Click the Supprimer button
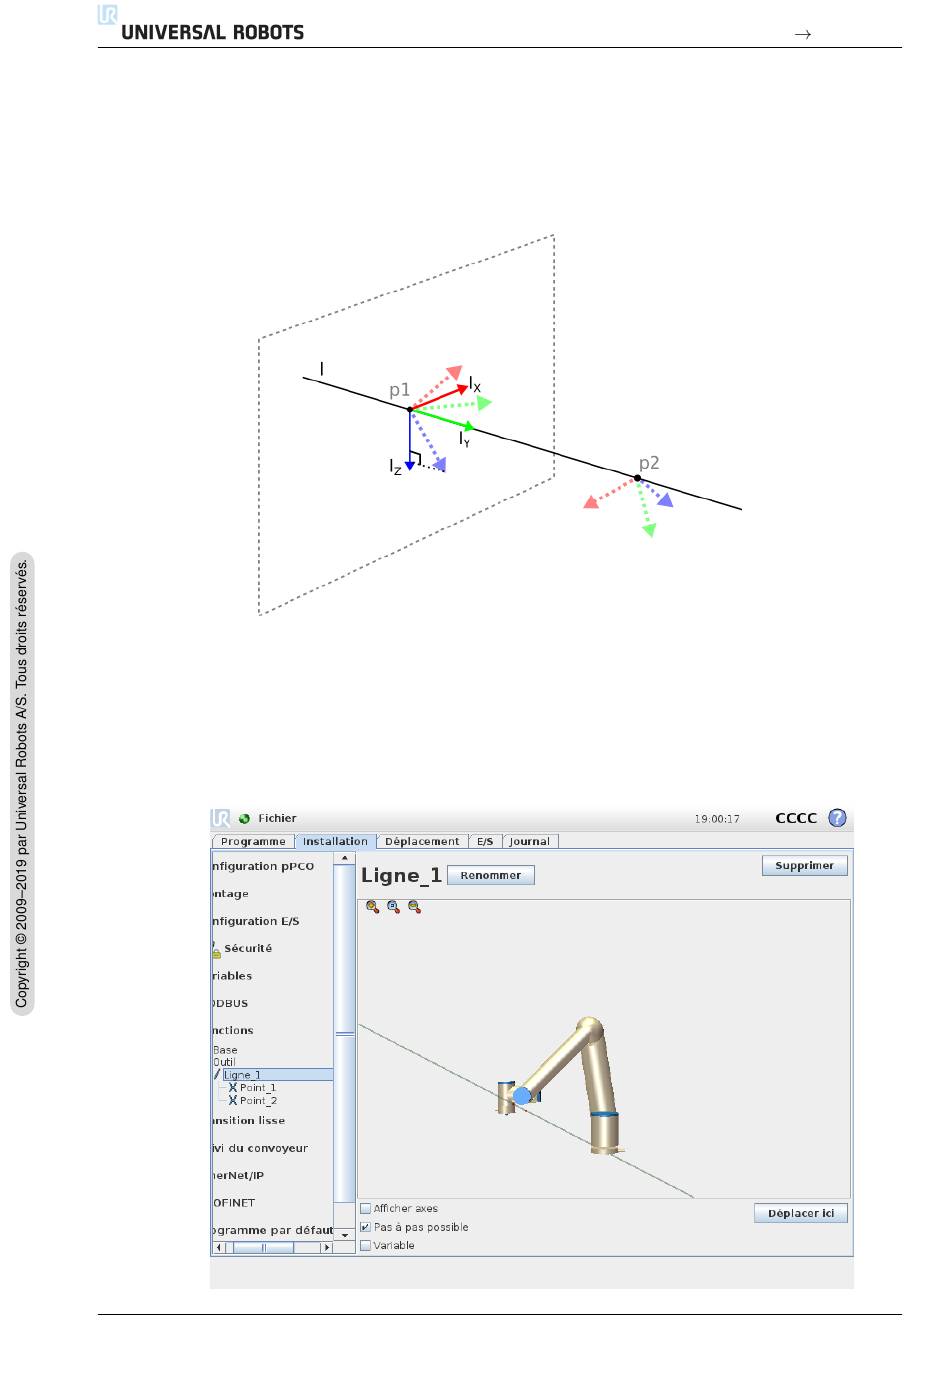Screen dimensions: 950x1387 click(804, 866)
